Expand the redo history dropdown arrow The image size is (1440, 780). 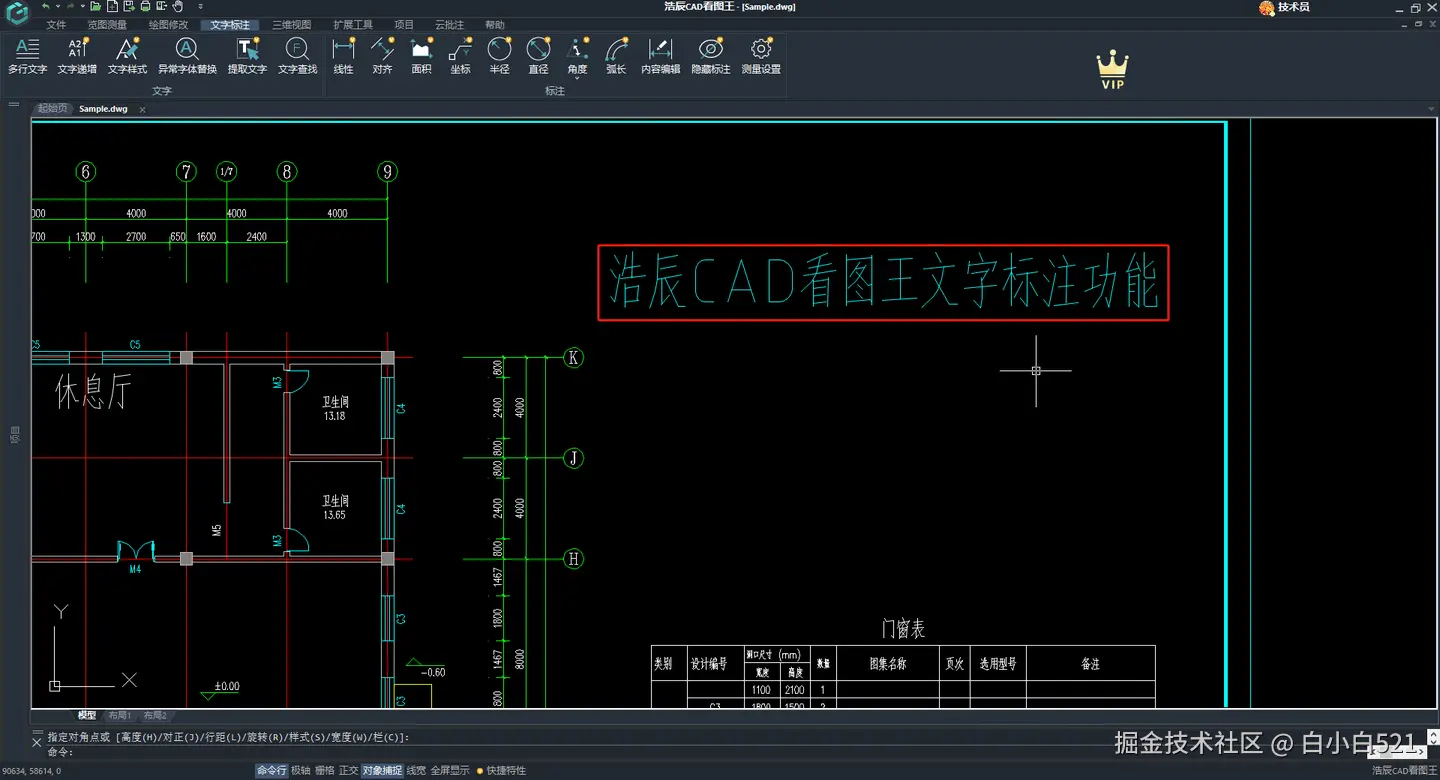[82, 6]
